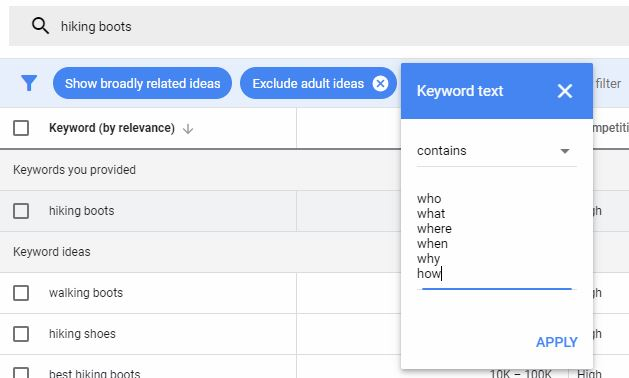Open the contains match-type dropdown
The image size is (629, 378).
point(497,151)
